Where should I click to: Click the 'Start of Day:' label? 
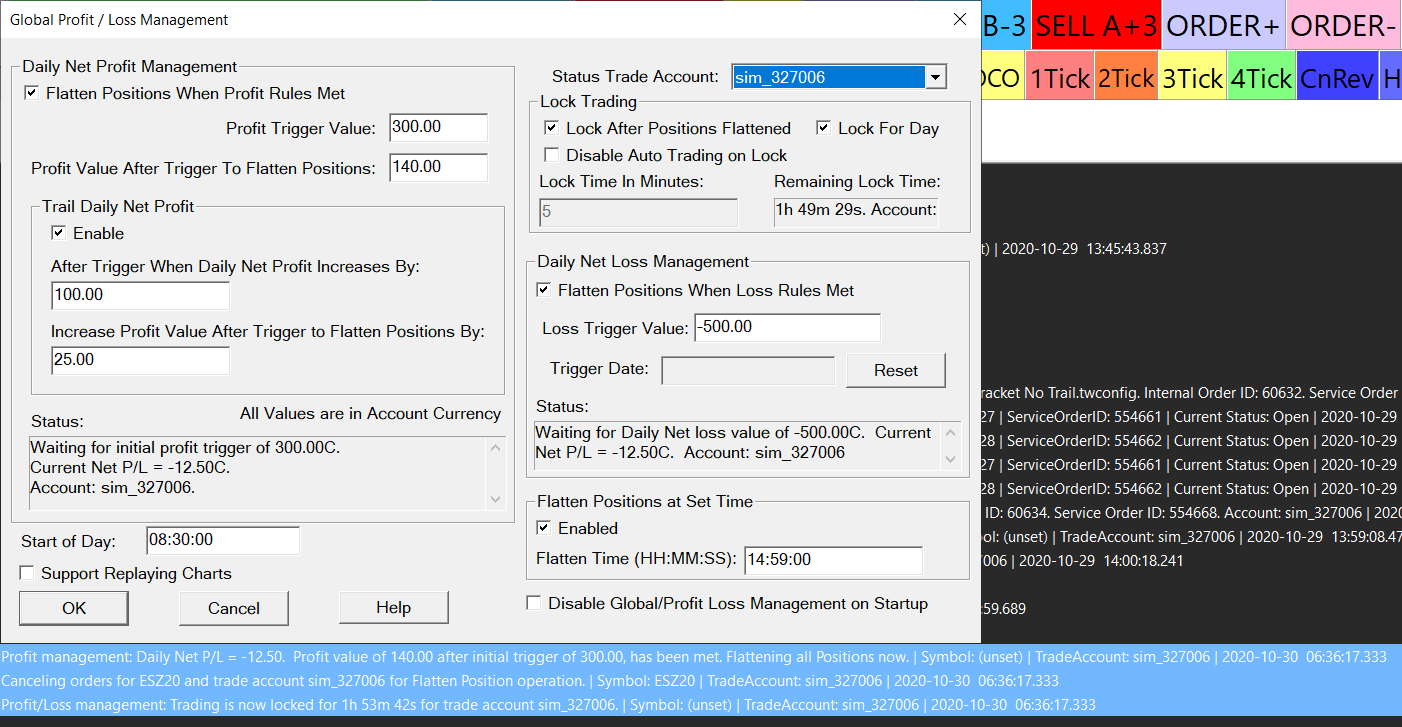click(69, 541)
